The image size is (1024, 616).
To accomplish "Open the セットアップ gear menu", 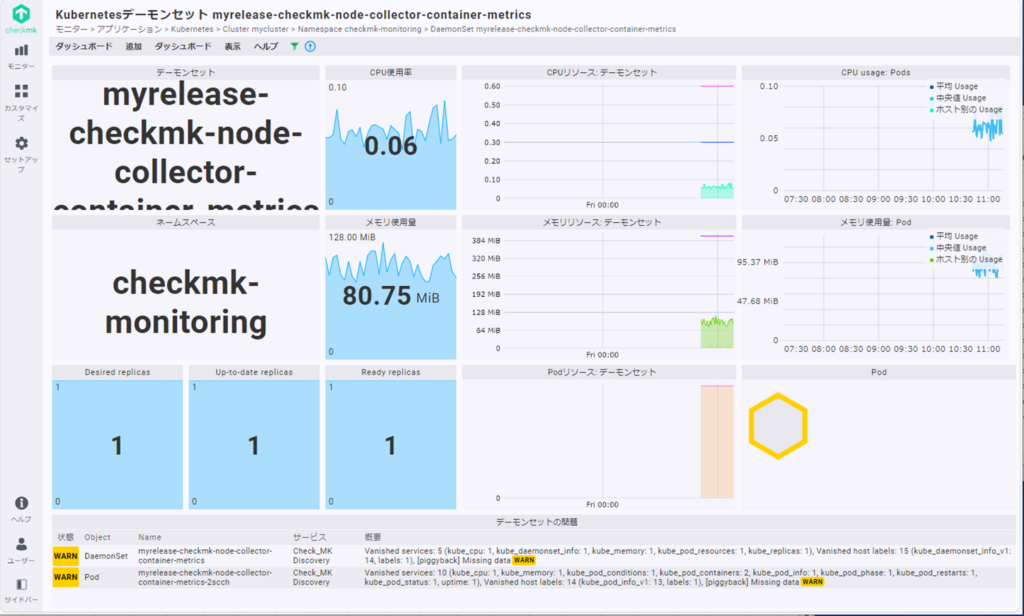I will (x=21, y=154).
